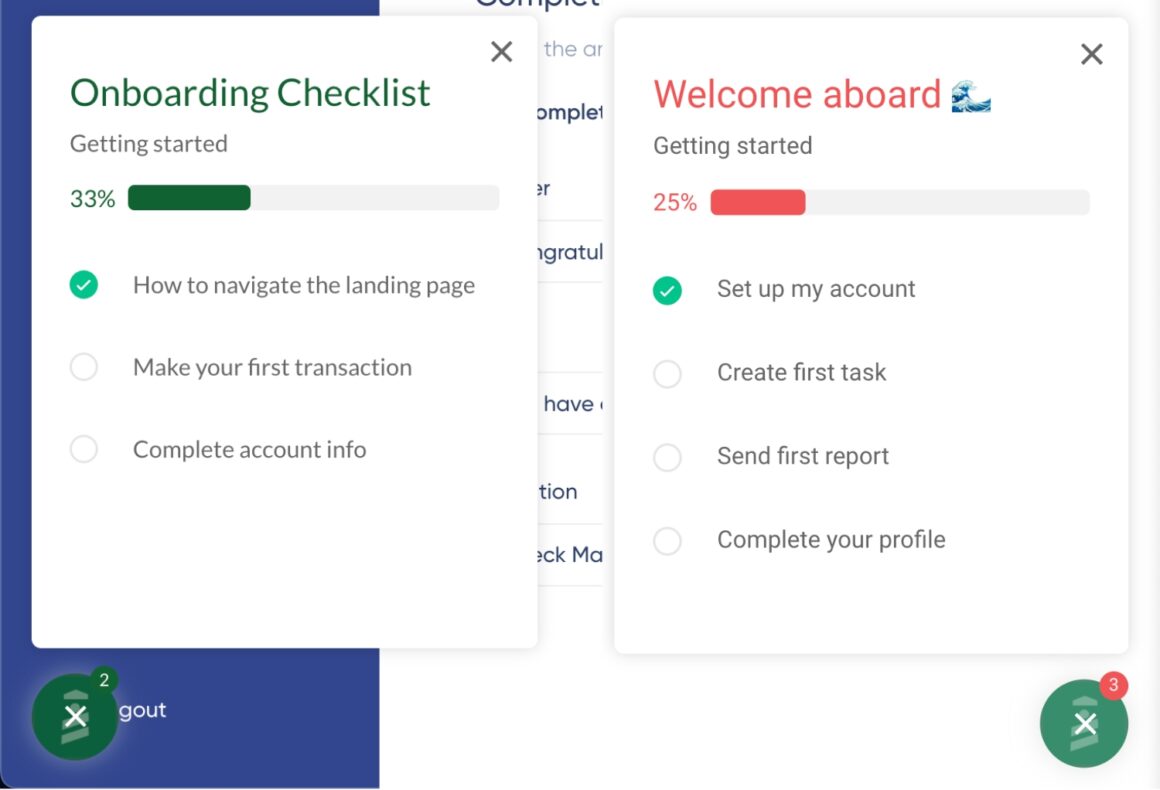1160x790 pixels.
Task: Check the Complete account info circle
Action: (84, 449)
